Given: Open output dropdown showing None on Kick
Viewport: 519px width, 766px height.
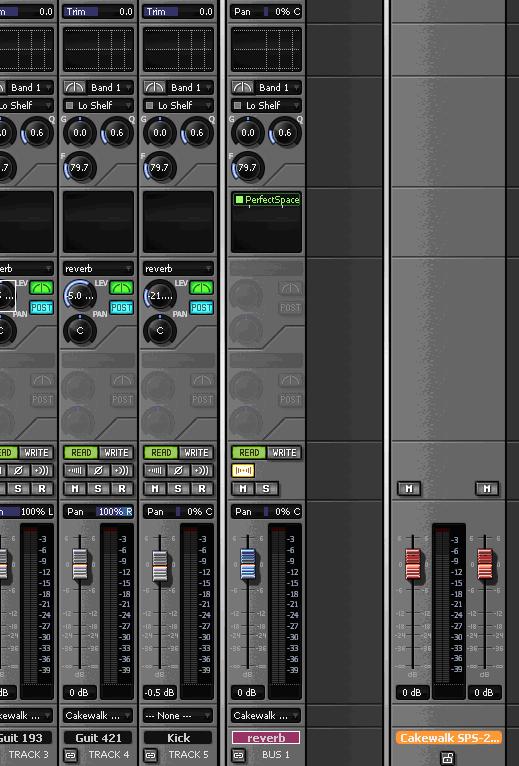Looking at the screenshot, I should click(x=178, y=716).
